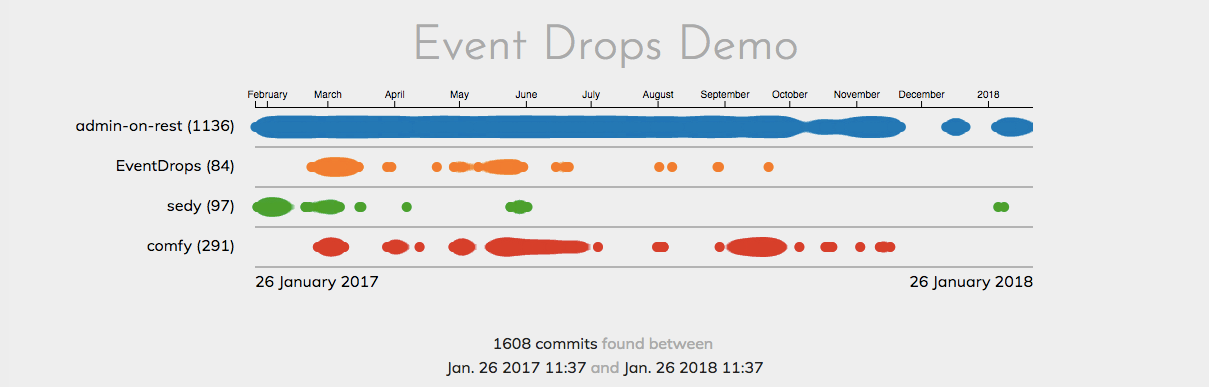Viewport: 1209px width, 387px height.
Task: Select the sedy (97) row label
Action: (x=200, y=207)
